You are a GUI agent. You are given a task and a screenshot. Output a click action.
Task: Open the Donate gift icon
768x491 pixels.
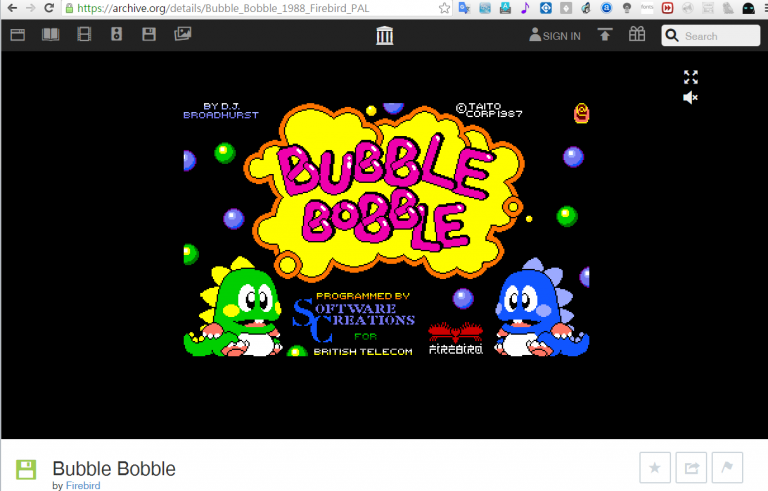[x=637, y=34]
